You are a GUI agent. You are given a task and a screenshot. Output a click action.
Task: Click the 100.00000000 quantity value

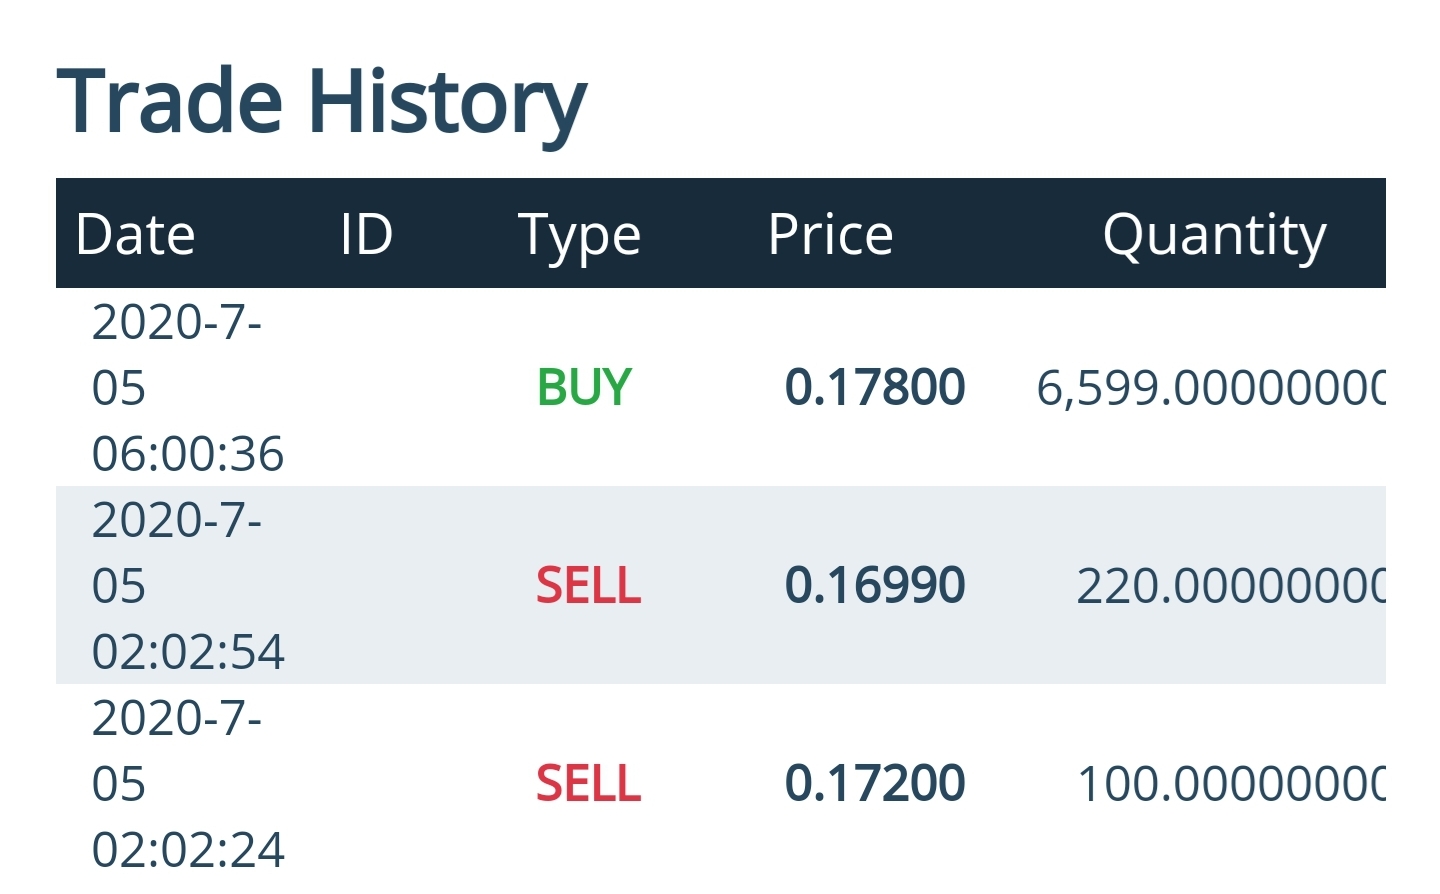(x=1230, y=784)
